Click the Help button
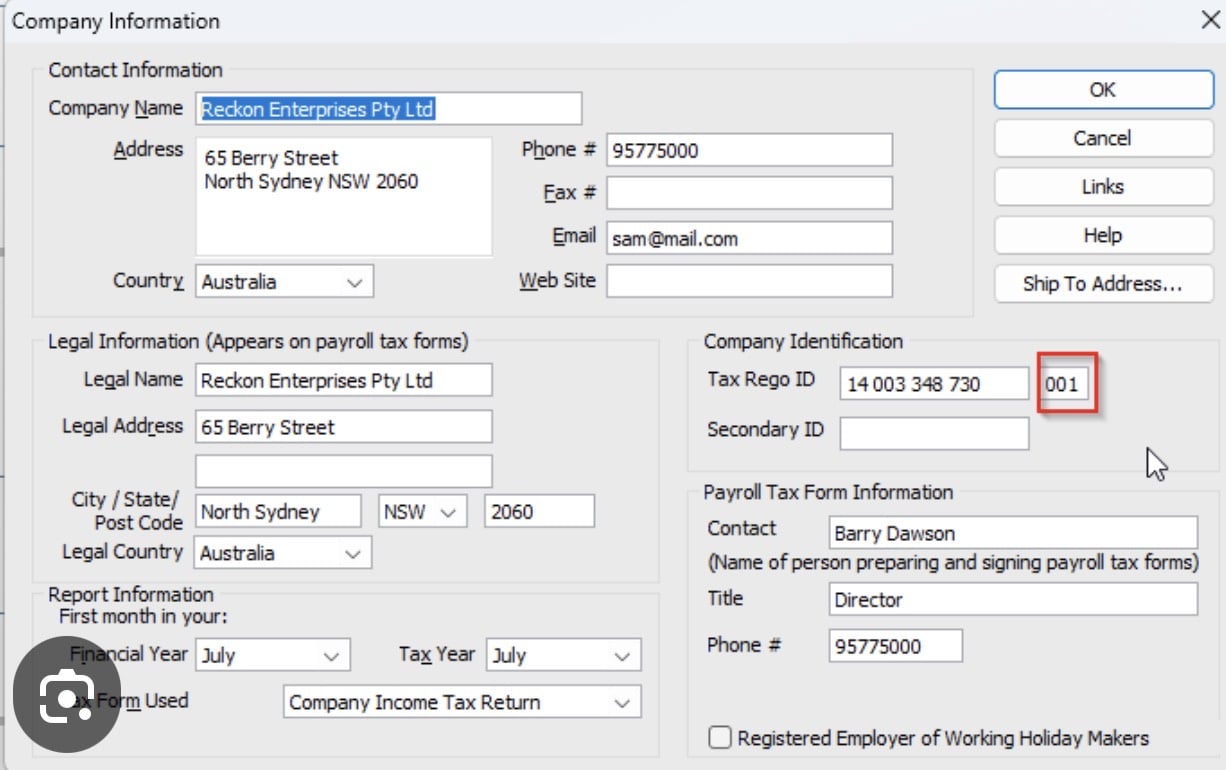 point(1103,235)
